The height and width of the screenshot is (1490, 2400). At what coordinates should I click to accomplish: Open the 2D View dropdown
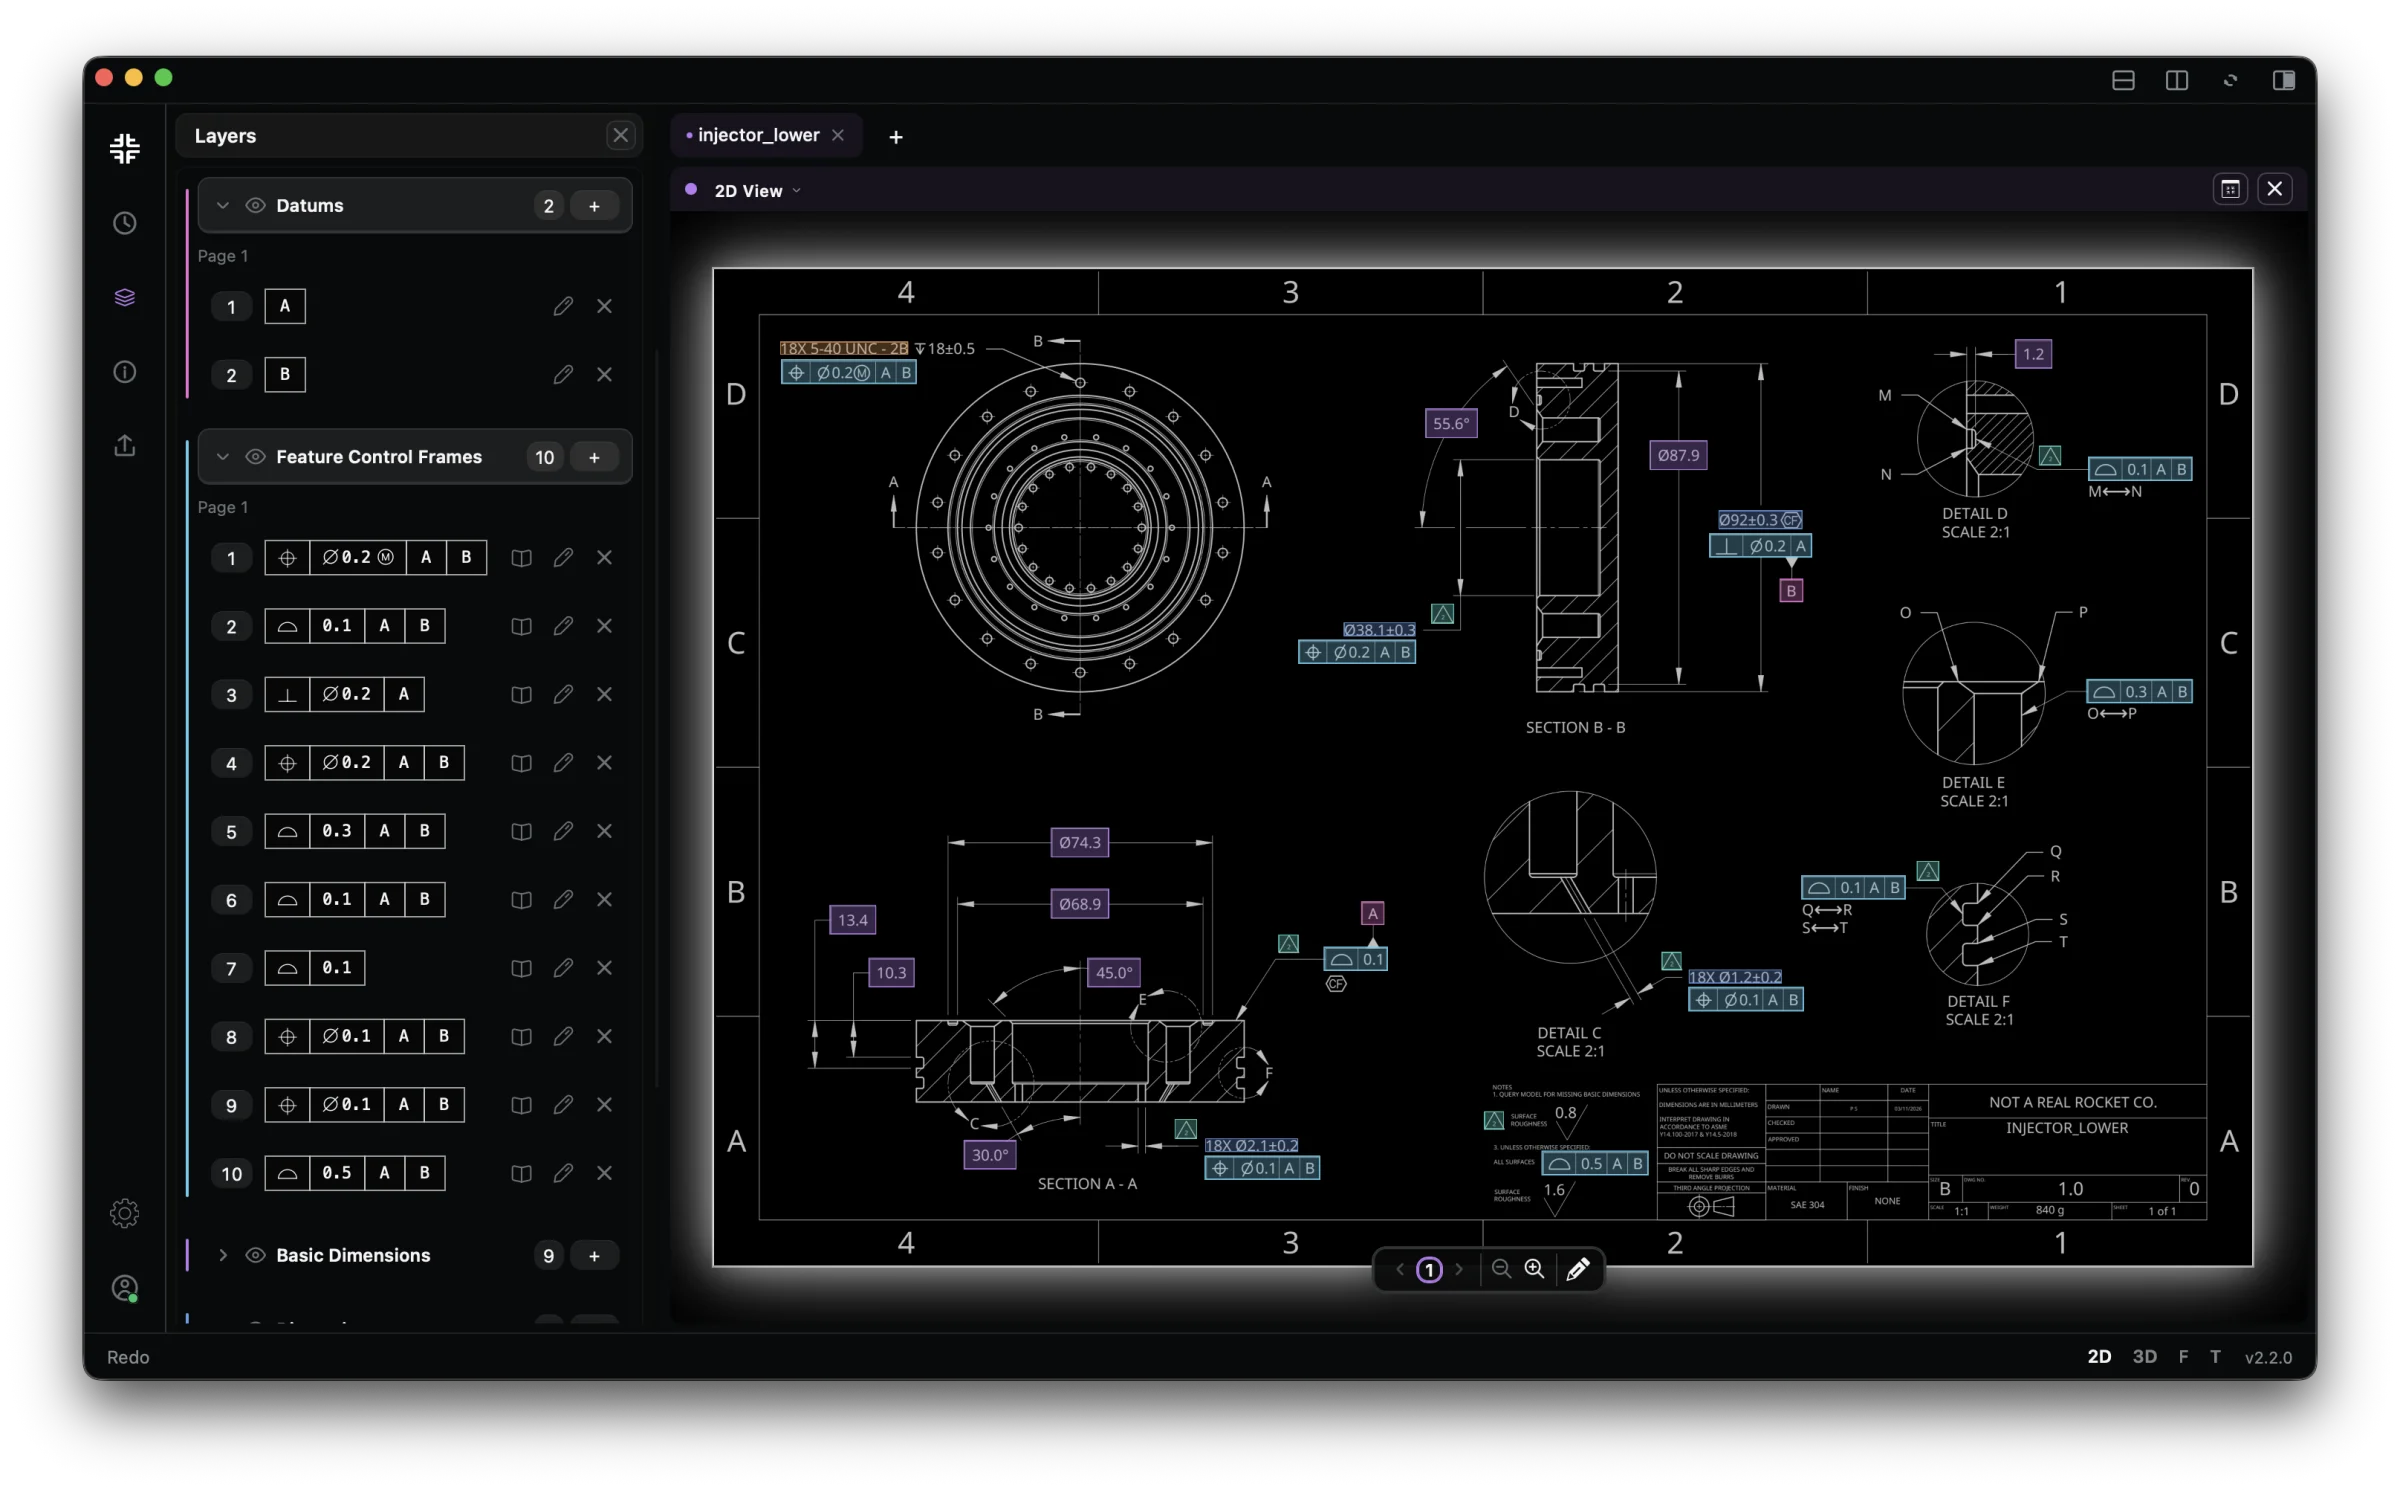(x=757, y=190)
